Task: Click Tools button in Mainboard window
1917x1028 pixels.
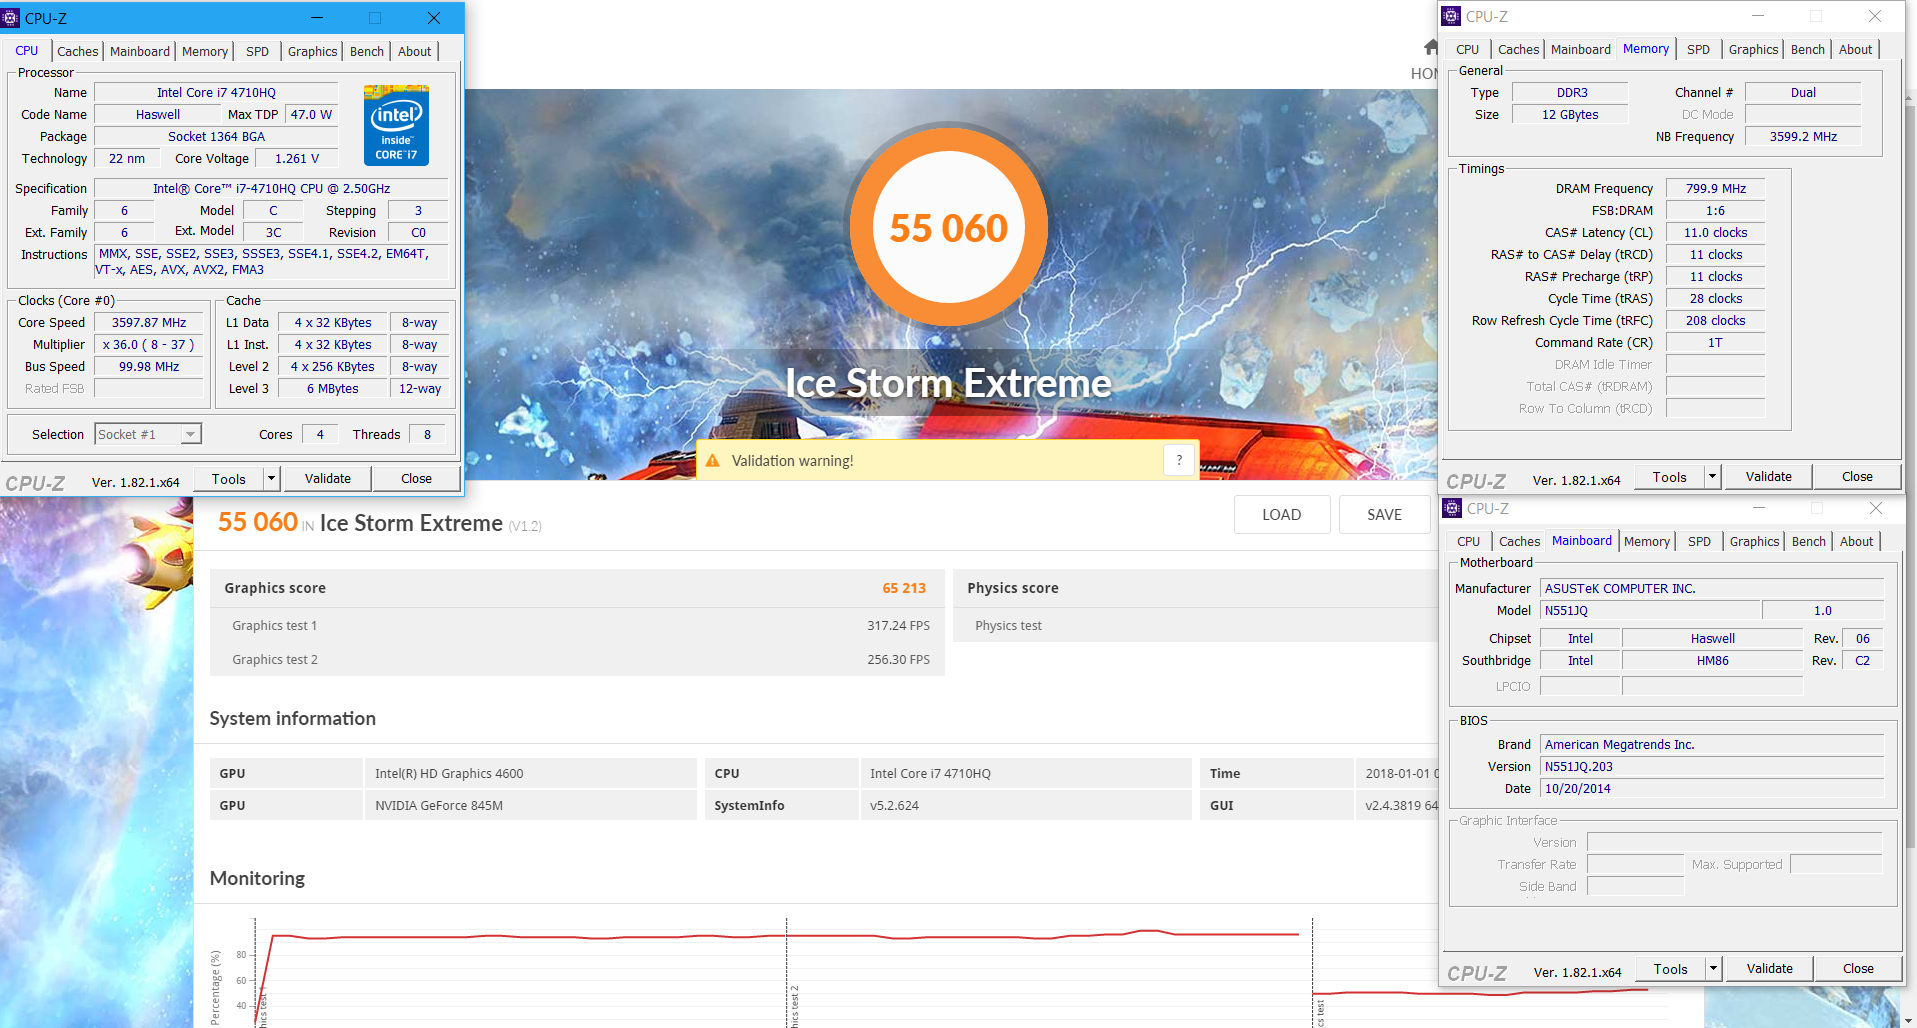Action: pos(1671,969)
